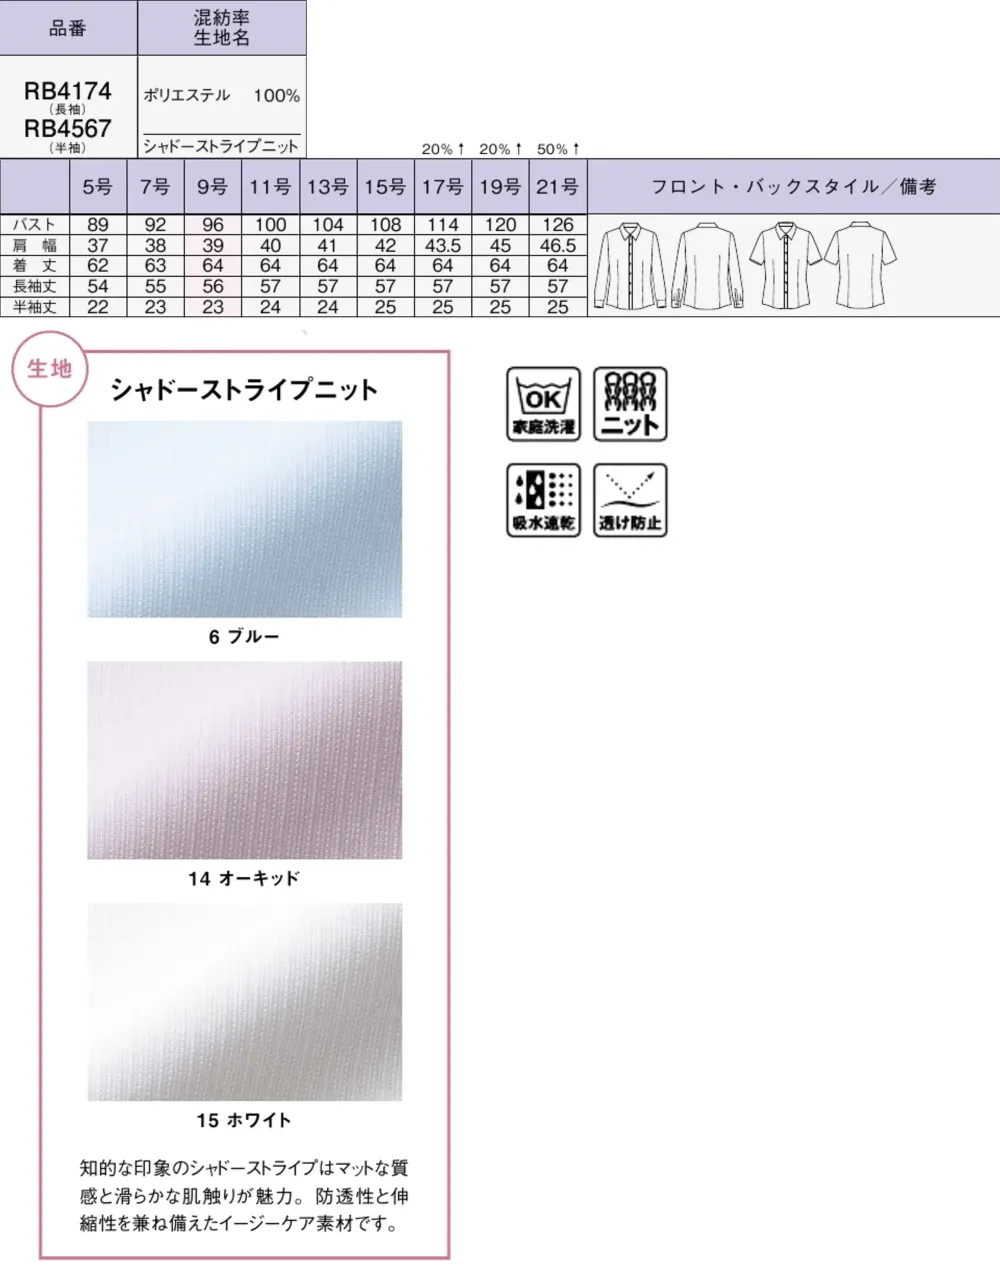Click the 吸水速乾 quick-dry icon
The height and width of the screenshot is (1279, 1000).
click(543, 500)
